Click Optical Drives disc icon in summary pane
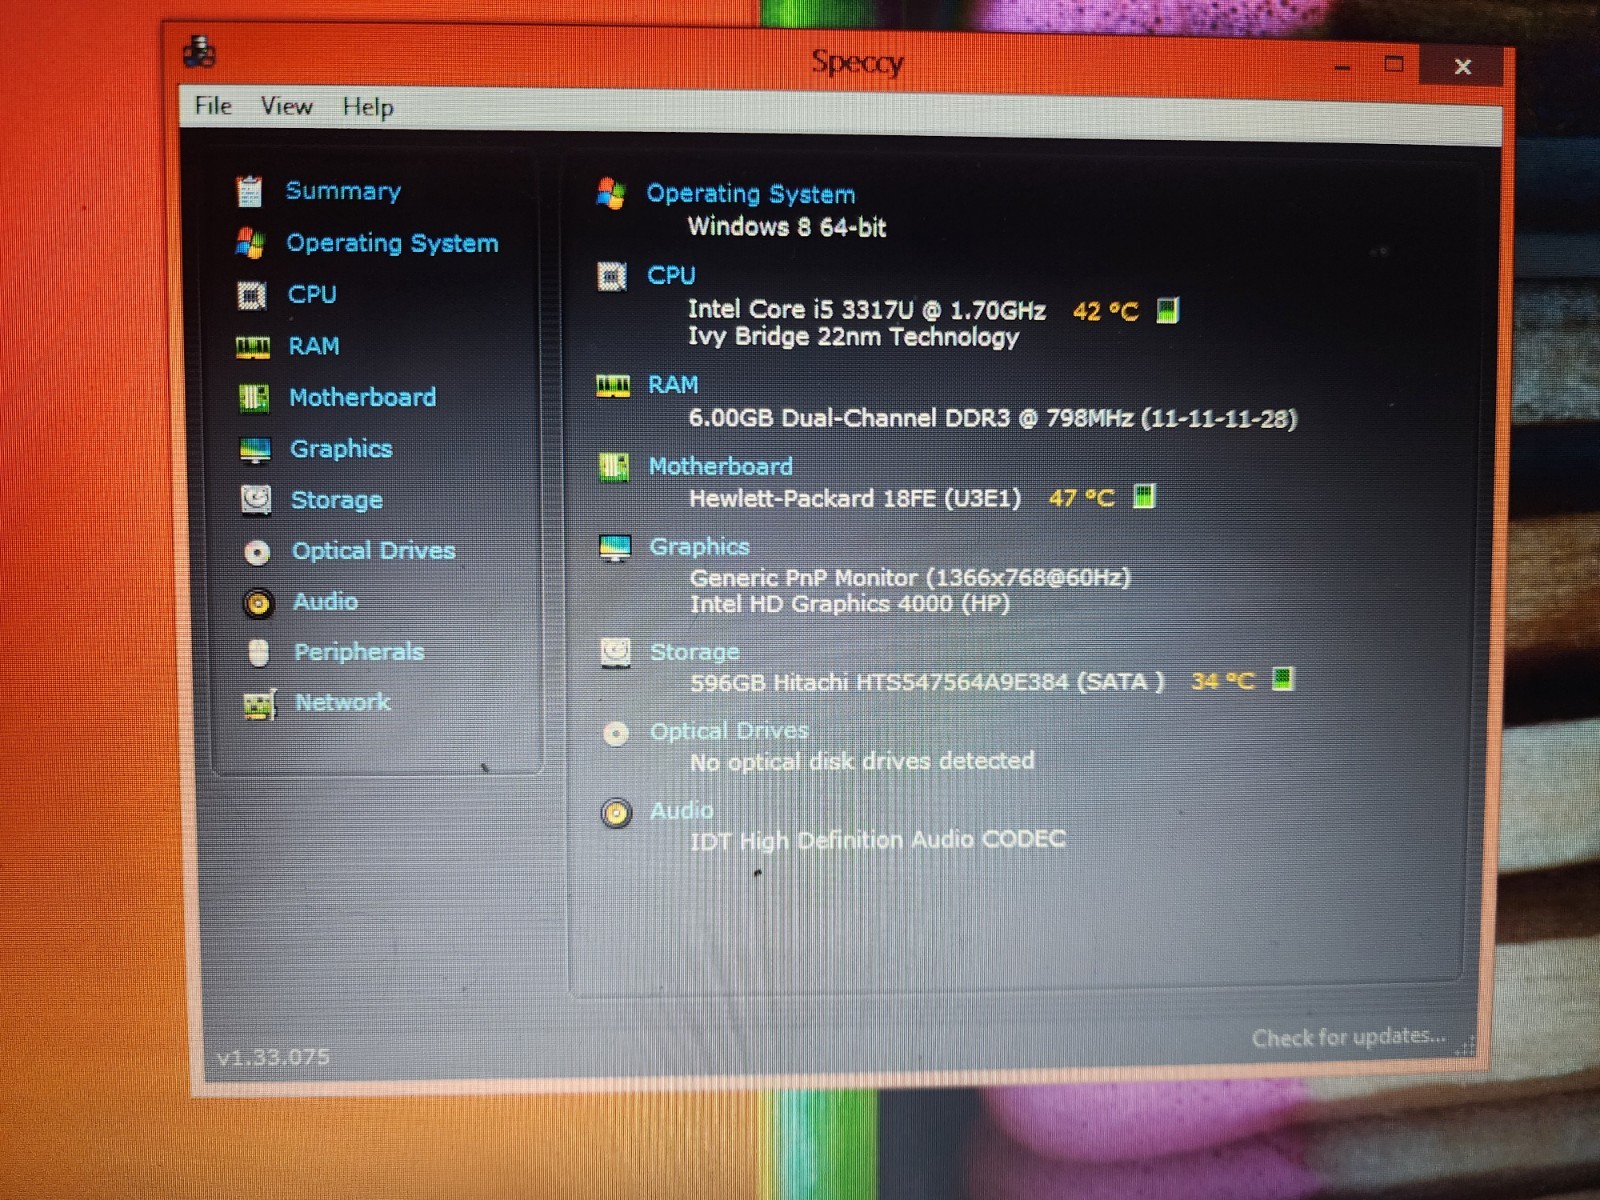 616,734
